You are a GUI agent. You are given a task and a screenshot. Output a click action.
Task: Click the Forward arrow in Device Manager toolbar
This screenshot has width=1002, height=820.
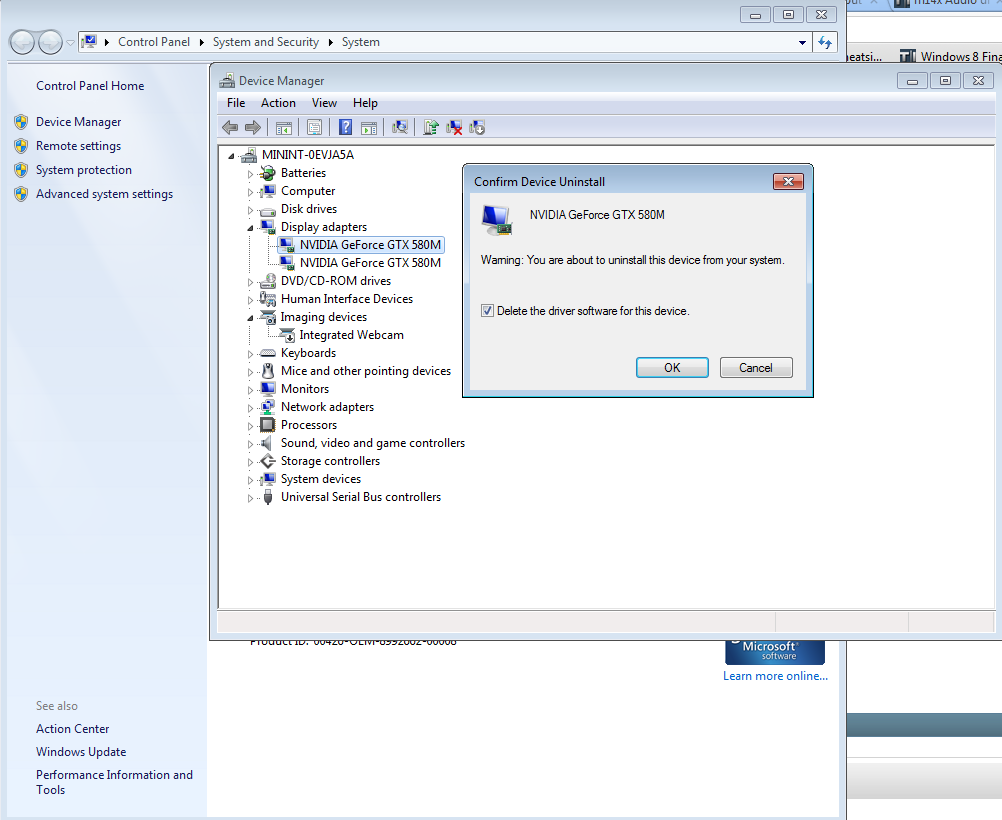point(253,127)
